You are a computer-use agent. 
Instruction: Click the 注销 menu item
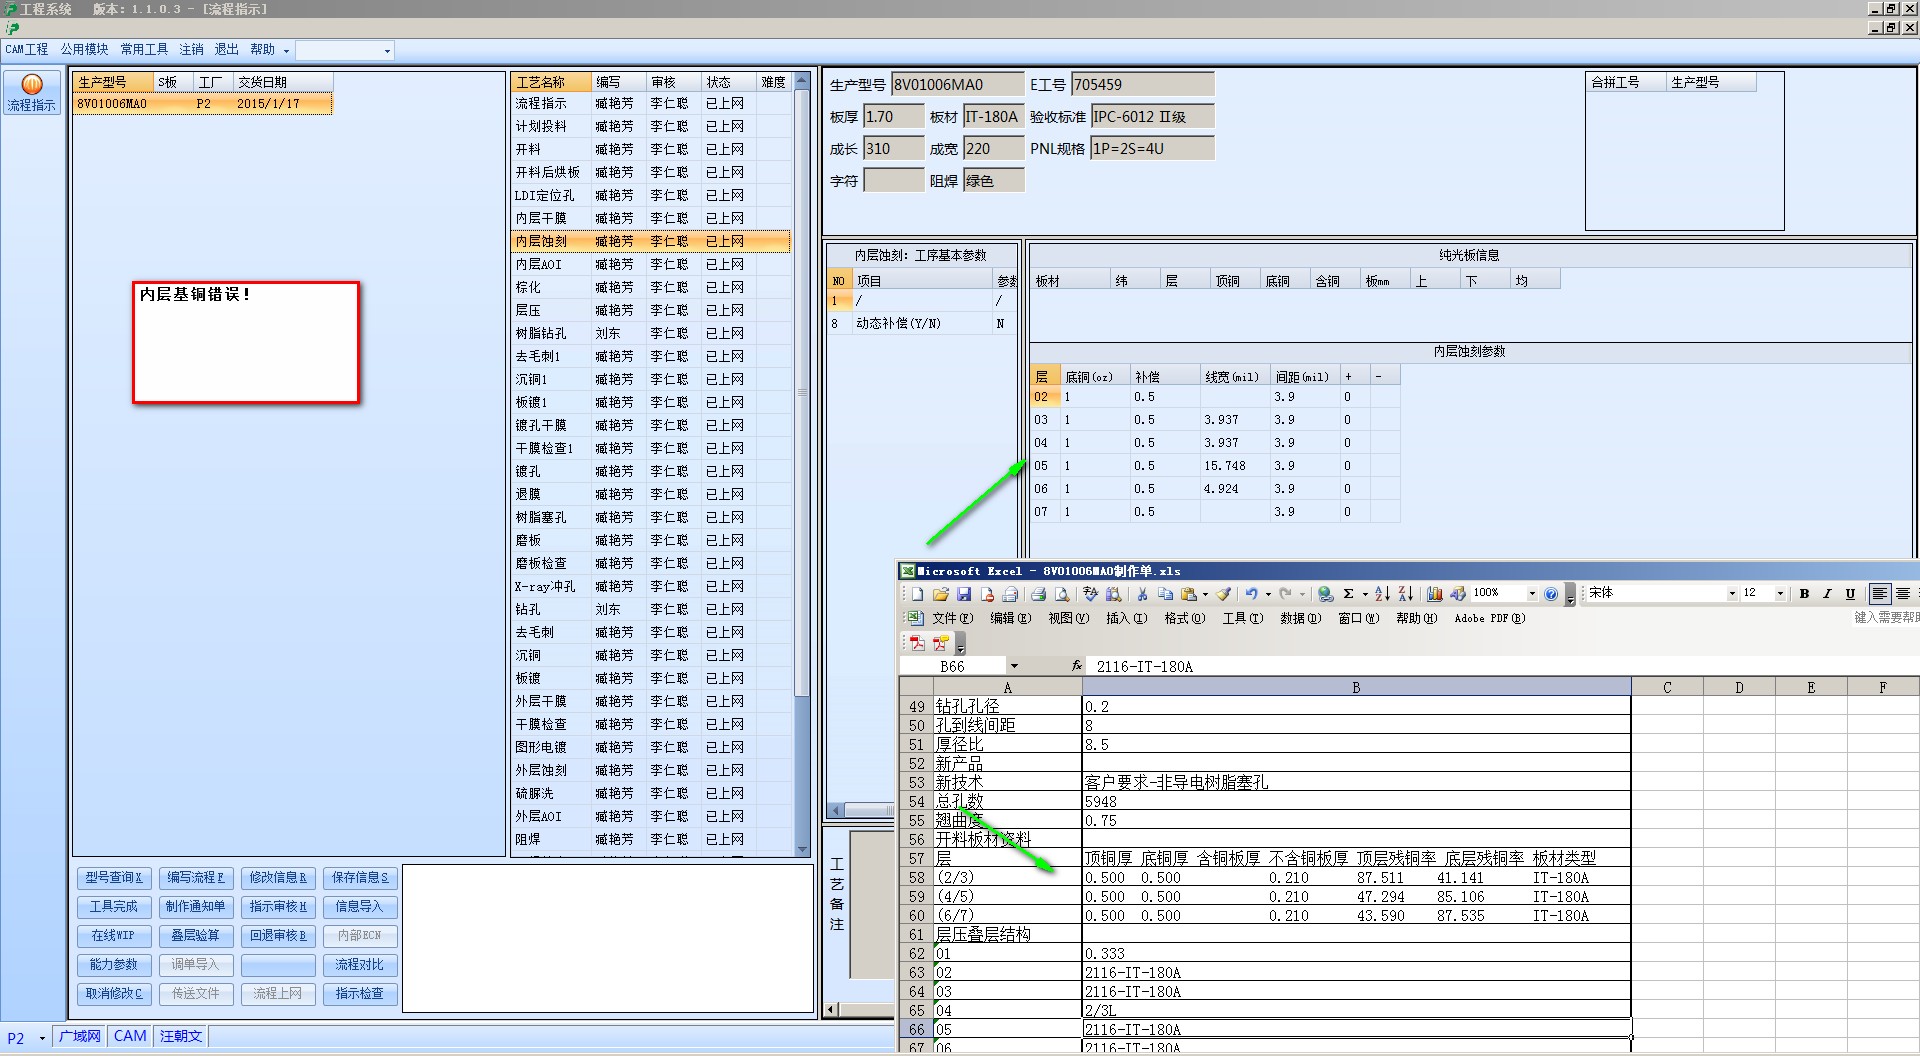(x=192, y=50)
